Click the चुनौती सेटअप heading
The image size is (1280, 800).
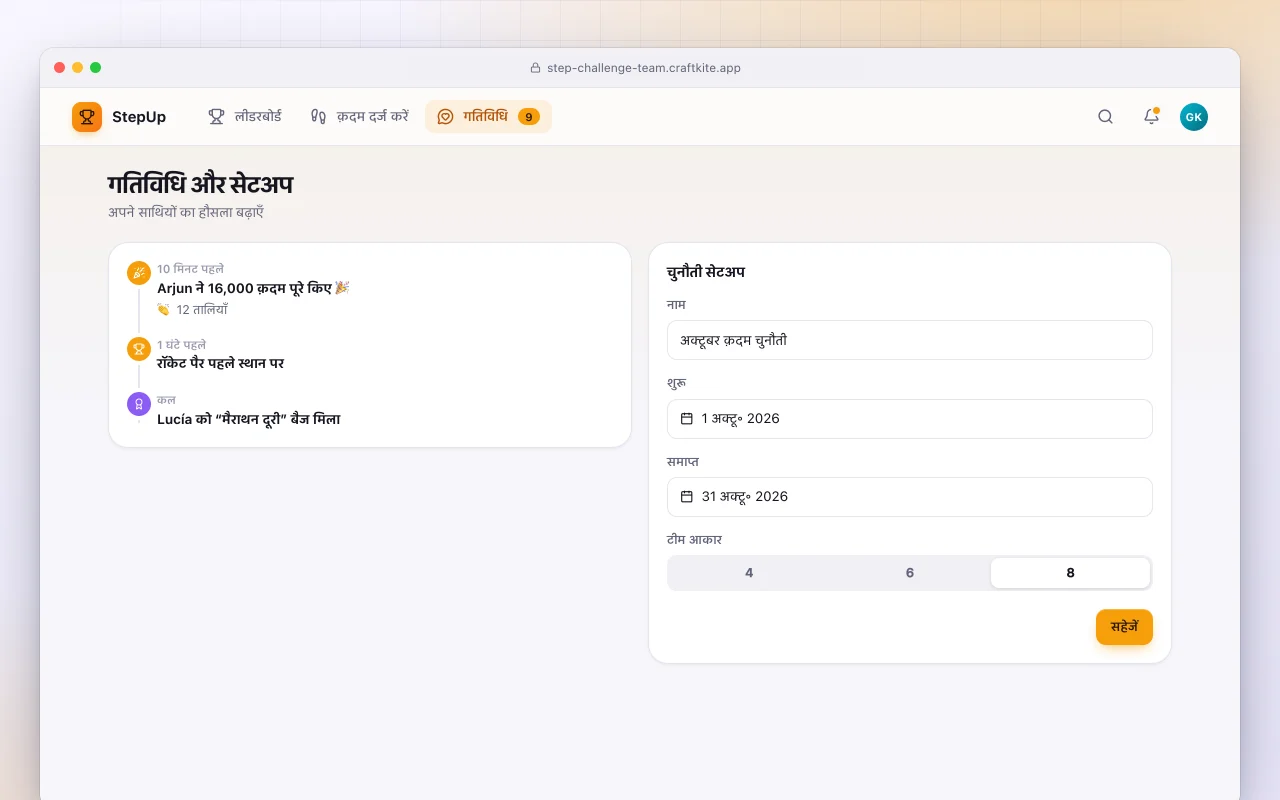706,272
